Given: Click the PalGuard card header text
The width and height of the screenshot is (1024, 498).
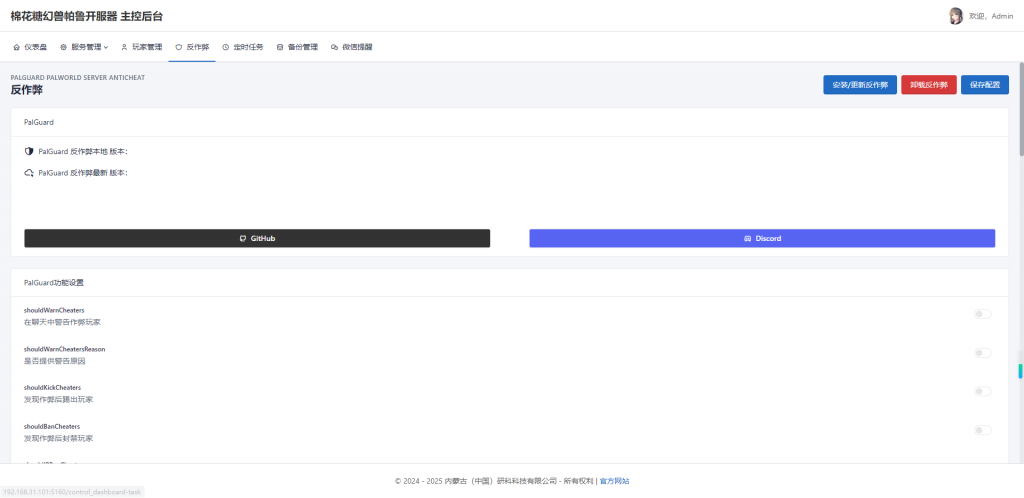Looking at the screenshot, I should [39, 122].
